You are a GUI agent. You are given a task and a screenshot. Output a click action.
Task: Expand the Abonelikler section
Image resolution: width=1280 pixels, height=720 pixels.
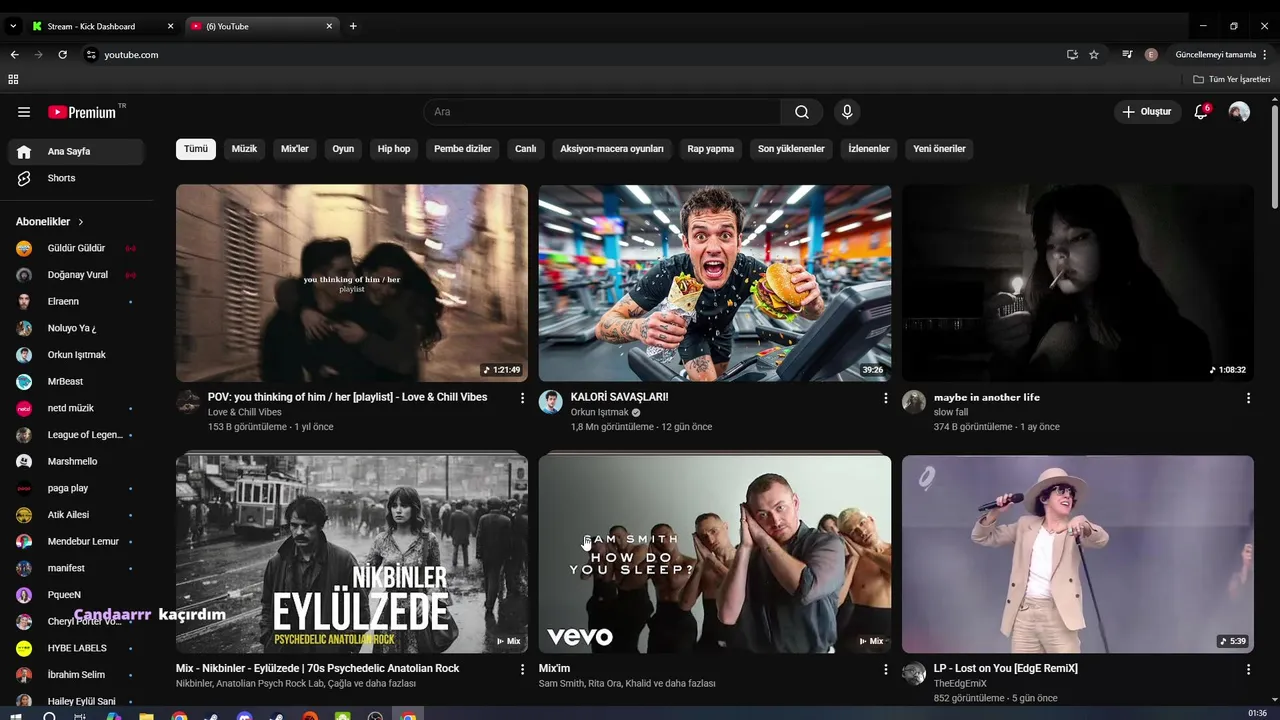[50, 222]
